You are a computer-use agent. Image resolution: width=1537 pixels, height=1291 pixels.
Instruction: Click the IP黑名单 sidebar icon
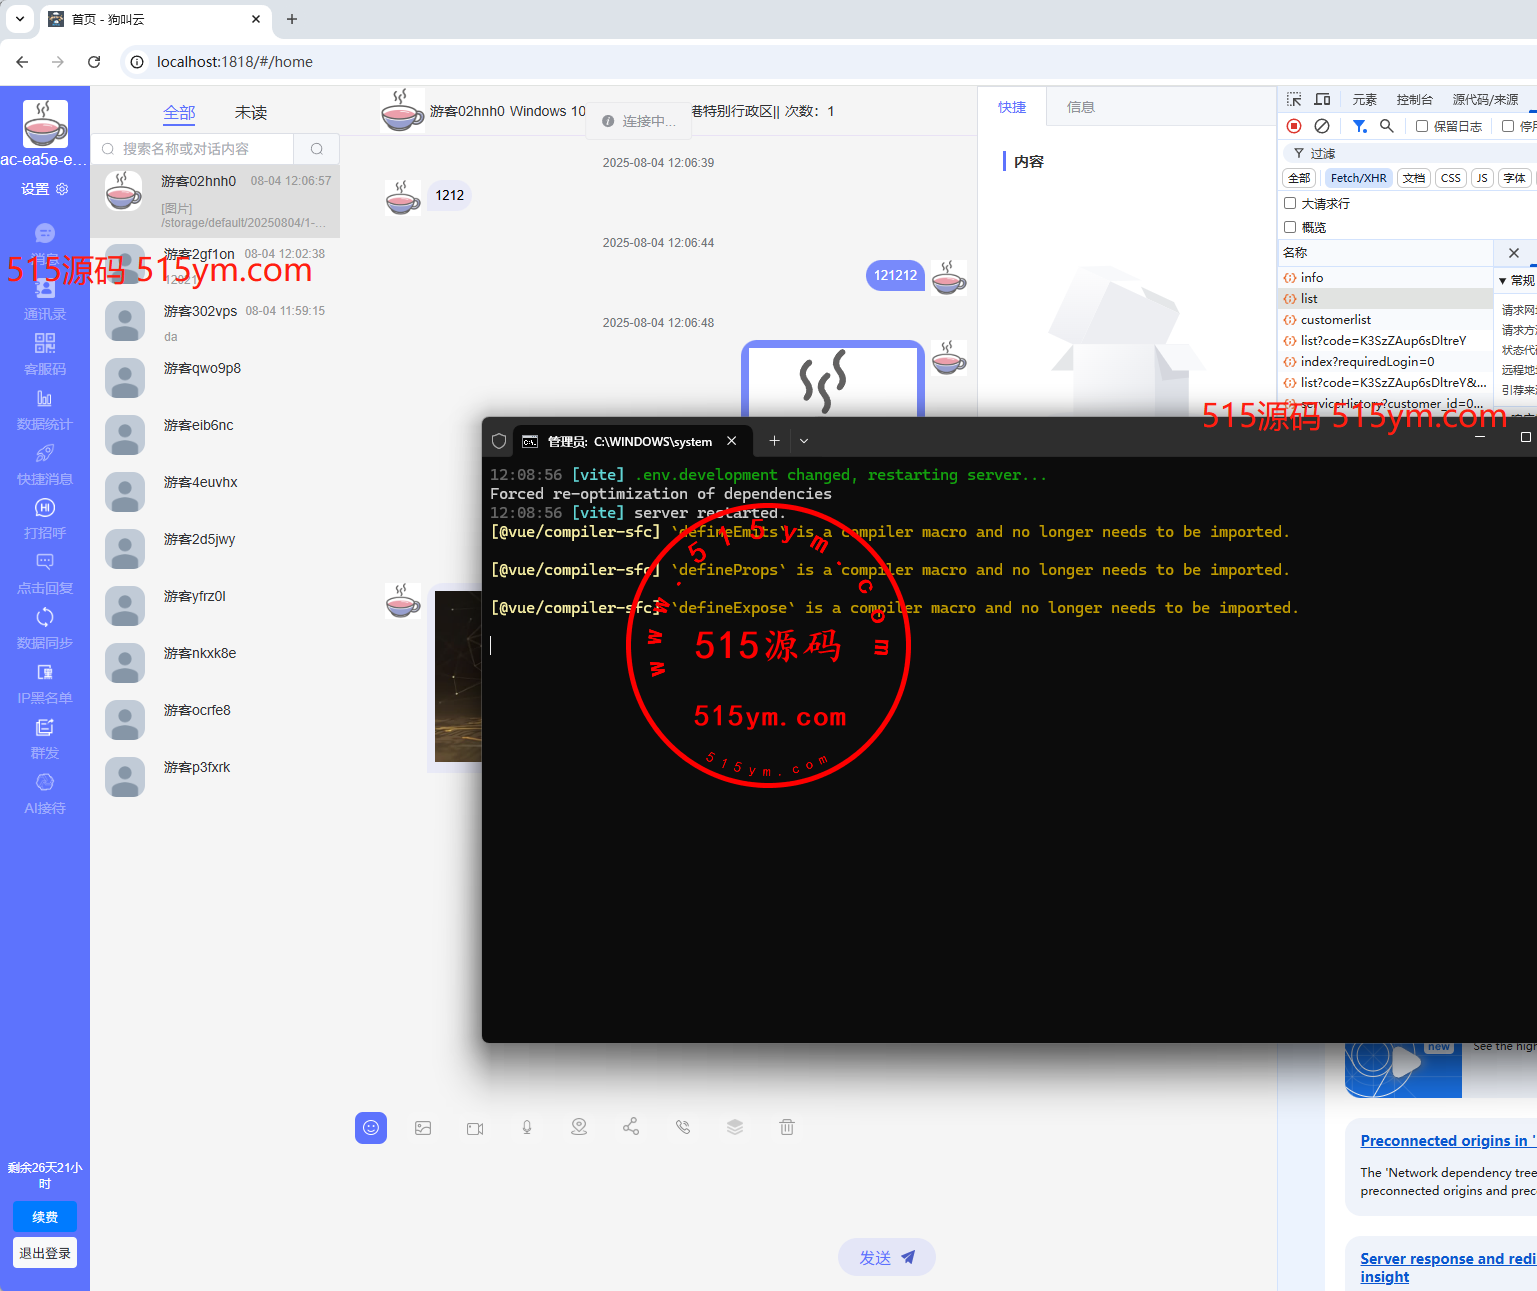coord(45,673)
